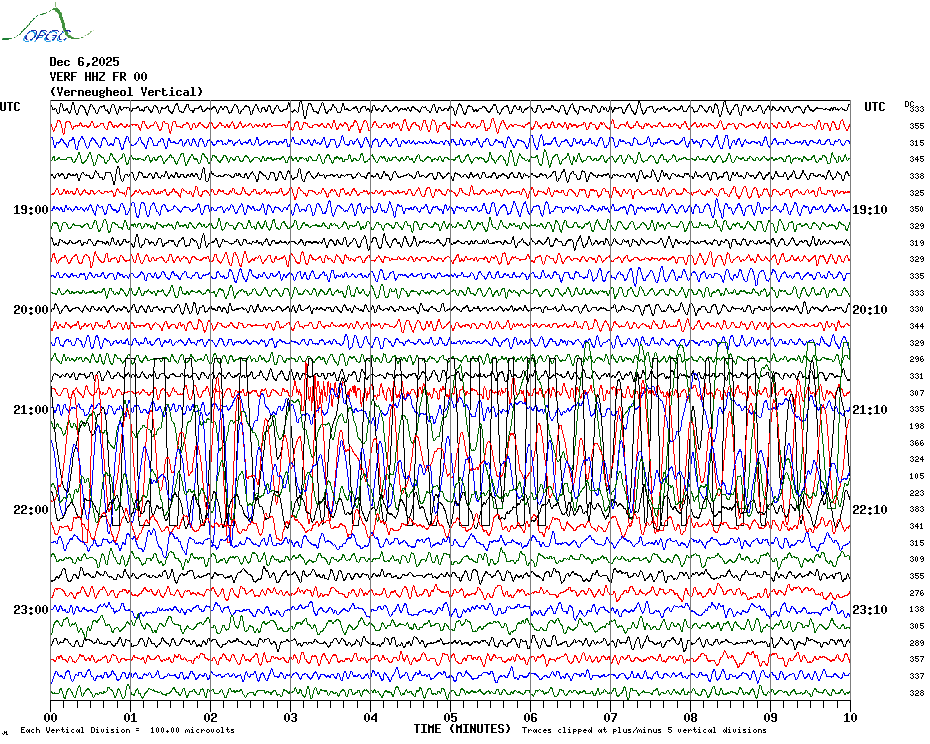Viewport: 930px width, 744px height.
Task: Click the TIME (MINUTES) axis title
Action: click(462, 729)
